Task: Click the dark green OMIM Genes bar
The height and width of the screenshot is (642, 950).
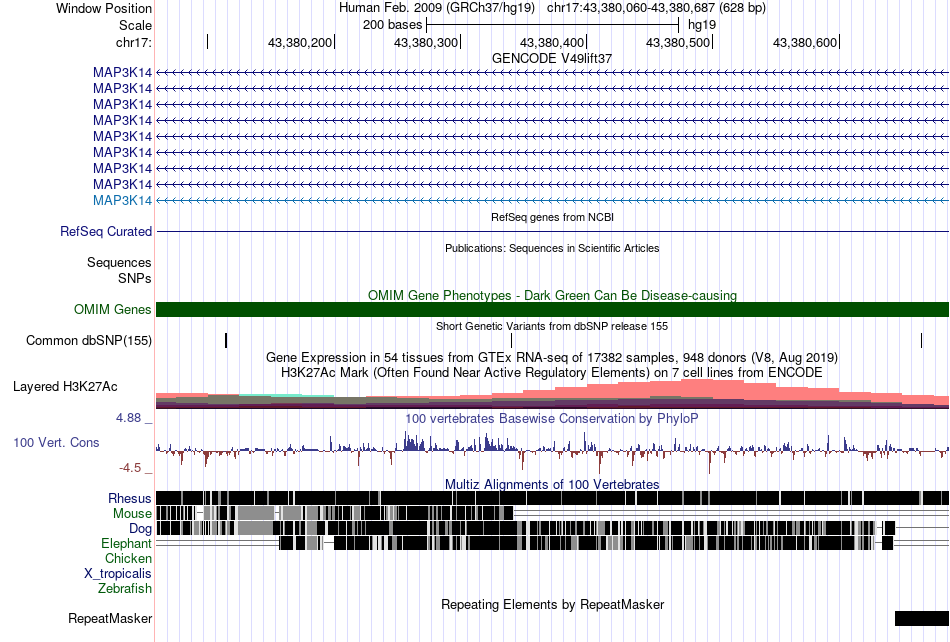Action: (x=553, y=309)
